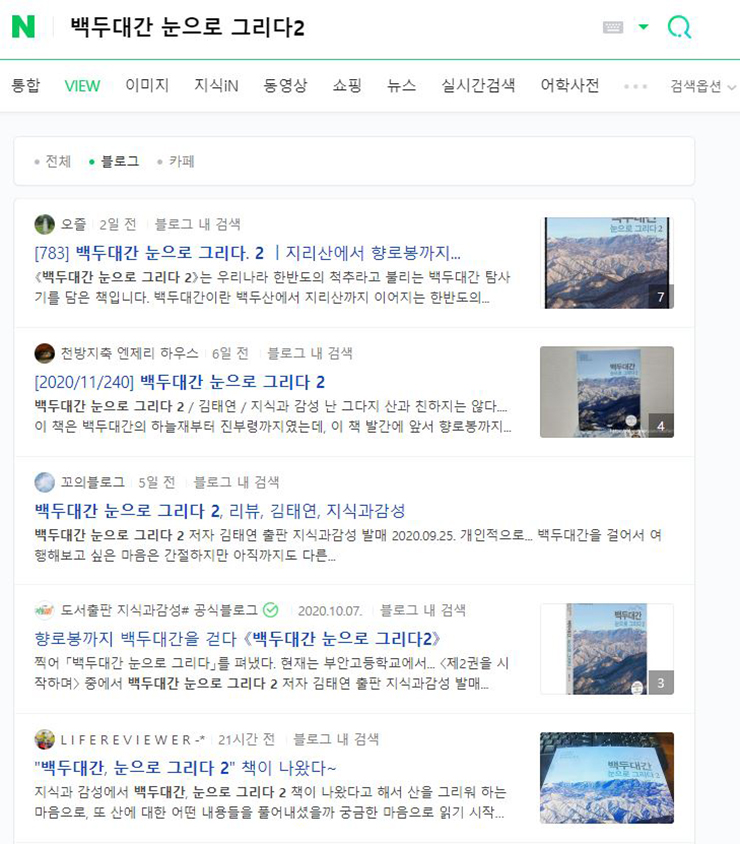The image size is (740, 844).
Task: Click the green Naver N logo
Action: (23, 26)
